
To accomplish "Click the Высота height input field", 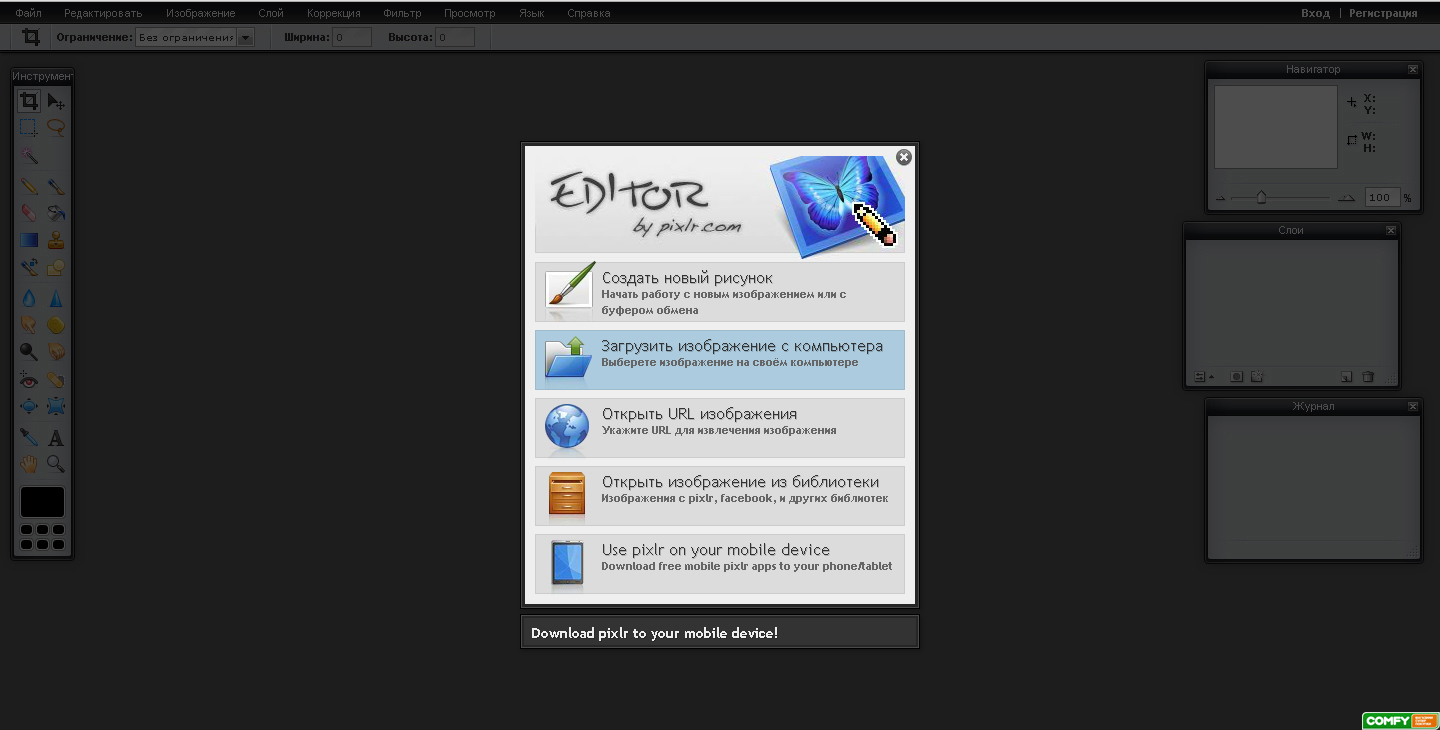I will [455, 37].
